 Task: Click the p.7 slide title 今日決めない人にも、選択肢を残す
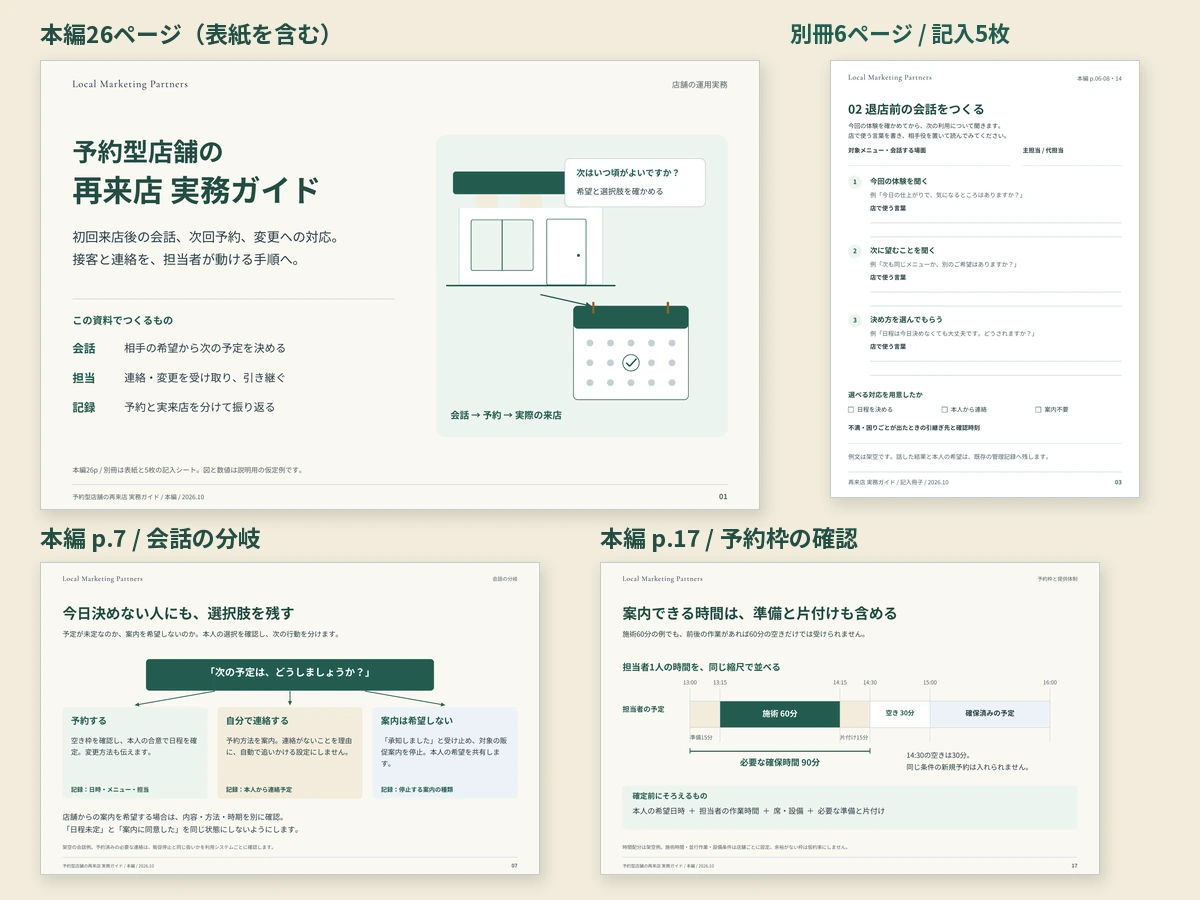tap(178, 613)
